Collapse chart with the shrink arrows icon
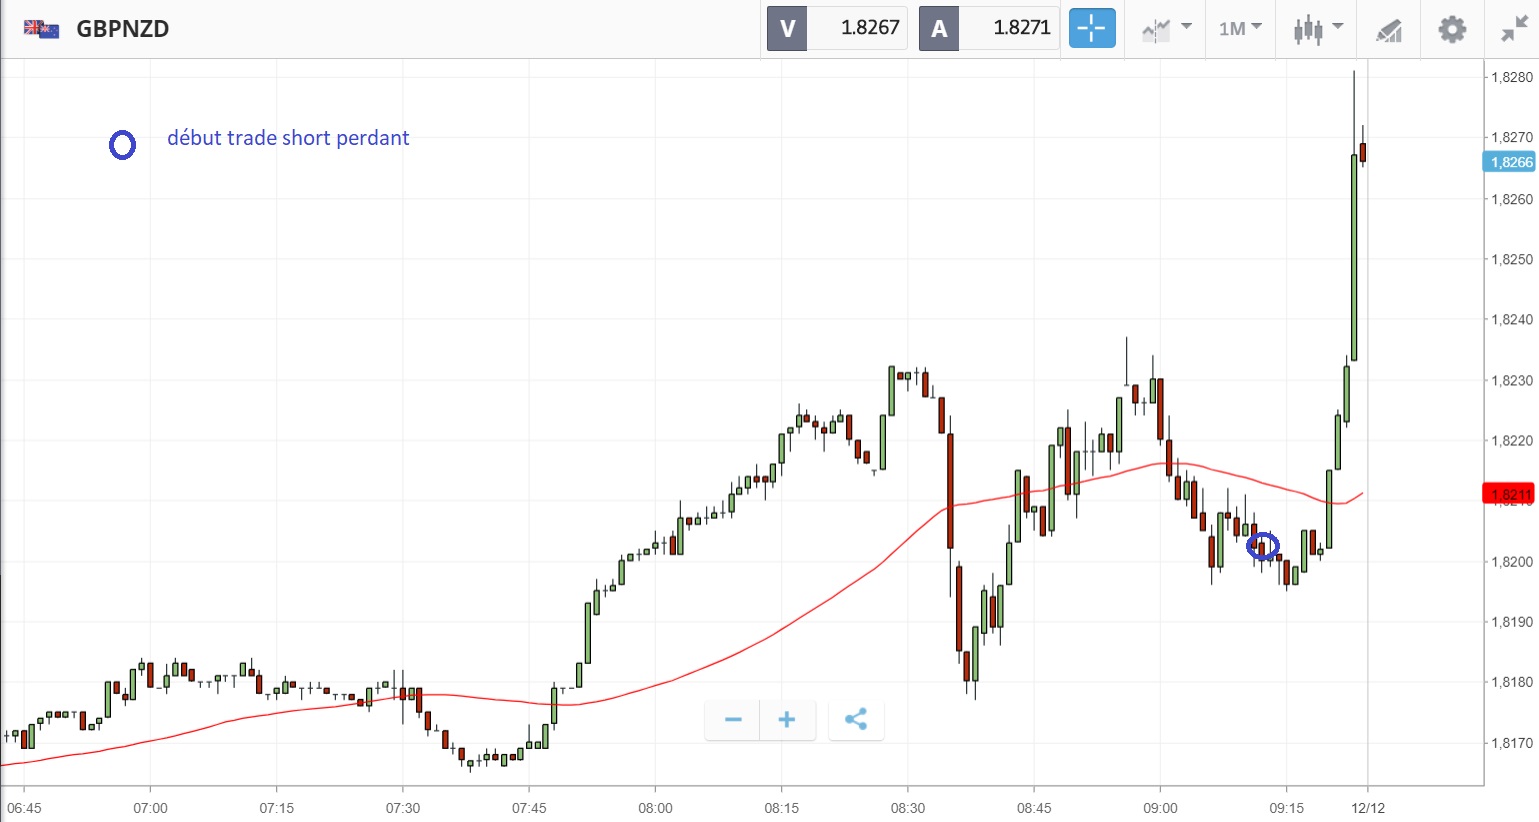The image size is (1539, 822). [1514, 29]
